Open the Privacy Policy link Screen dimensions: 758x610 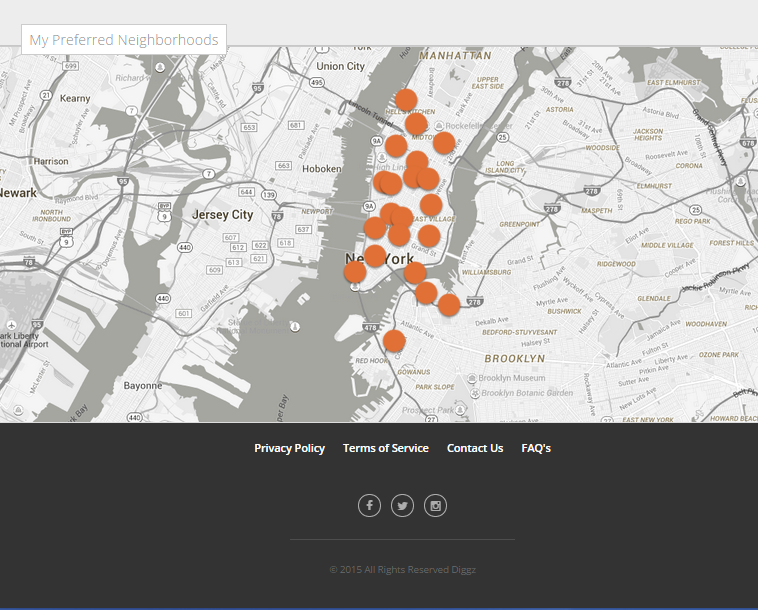point(289,448)
